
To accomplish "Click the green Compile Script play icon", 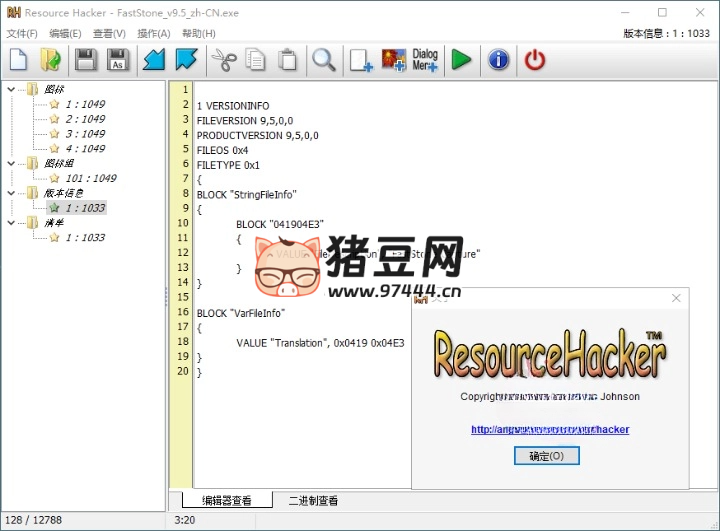I will pyautogui.click(x=461, y=60).
